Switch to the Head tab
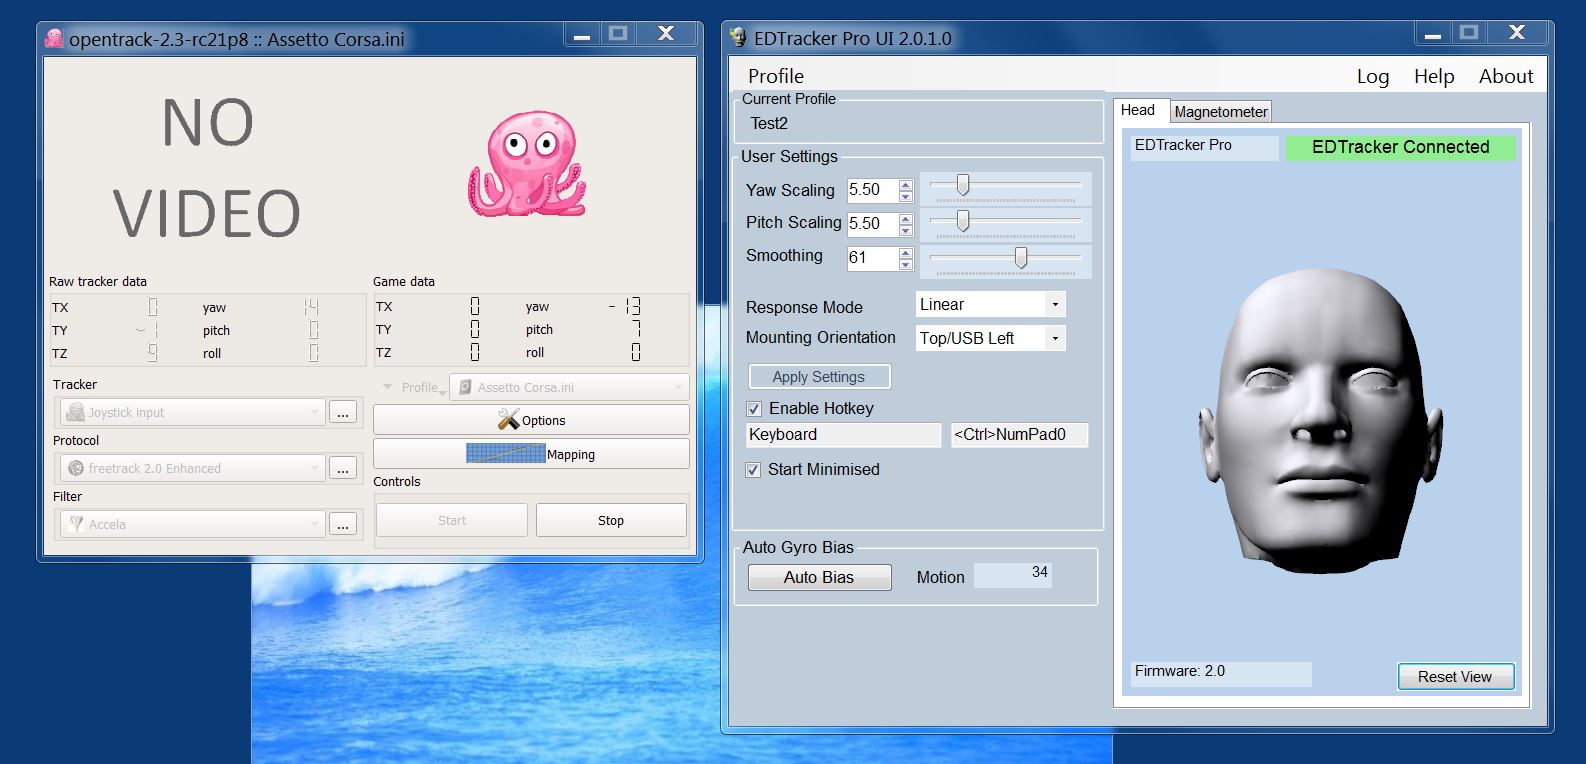Image resolution: width=1586 pixels, height=764 pixels. coord(1138,110)
